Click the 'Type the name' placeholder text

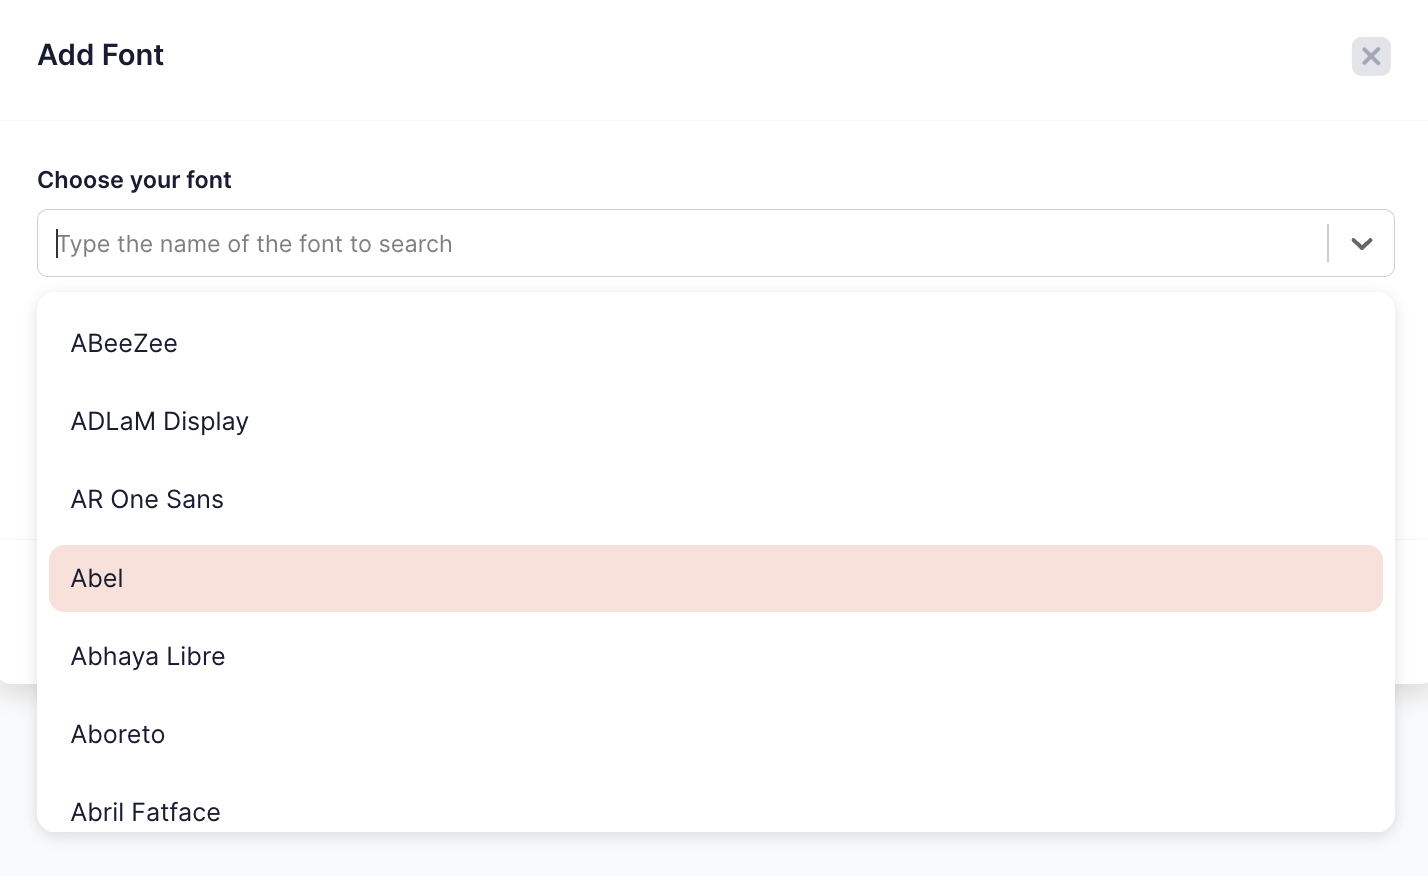coord(255,244)
